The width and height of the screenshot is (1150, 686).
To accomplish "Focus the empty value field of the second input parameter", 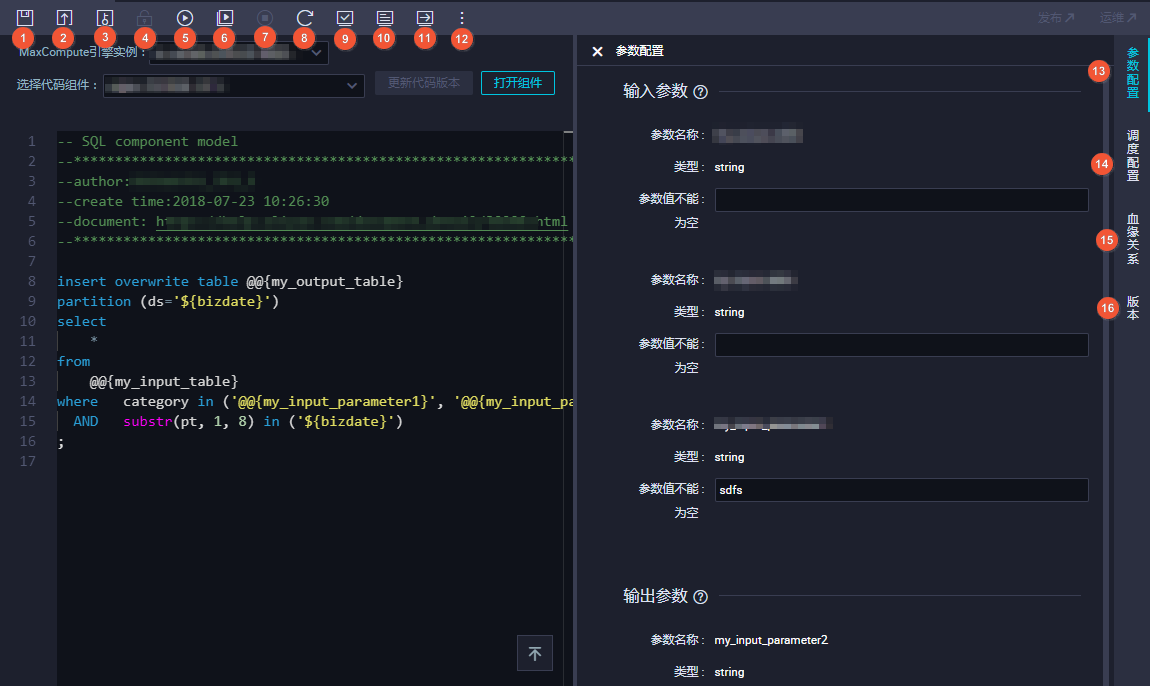I will [901, 345].
